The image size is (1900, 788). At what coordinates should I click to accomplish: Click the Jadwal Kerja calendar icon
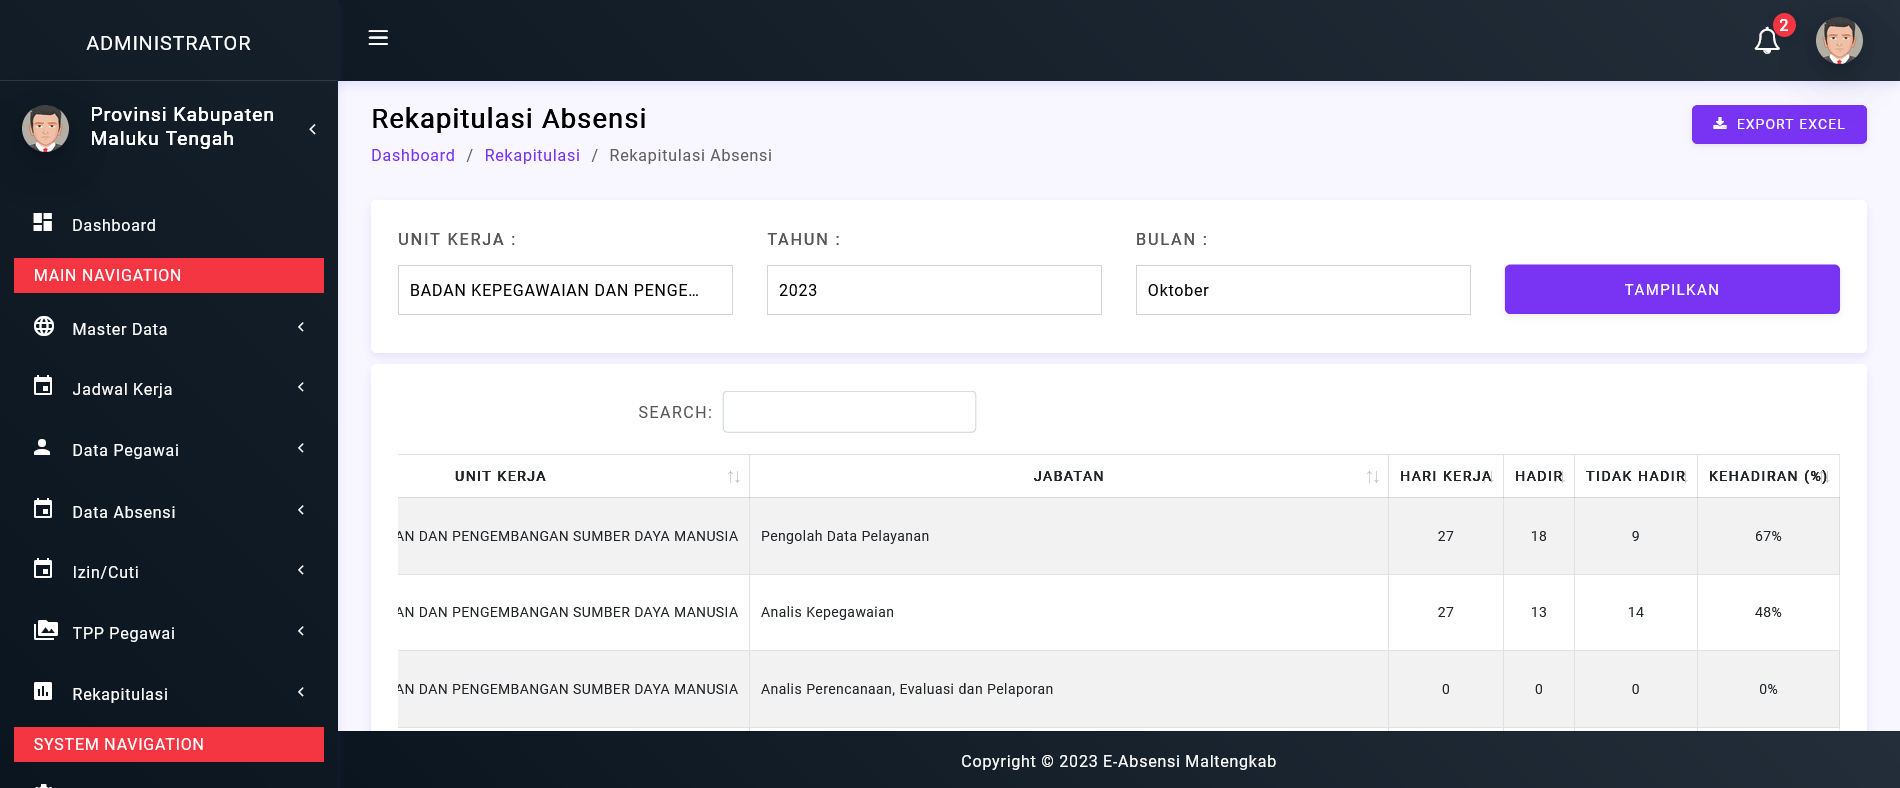[x=43, y=386]
